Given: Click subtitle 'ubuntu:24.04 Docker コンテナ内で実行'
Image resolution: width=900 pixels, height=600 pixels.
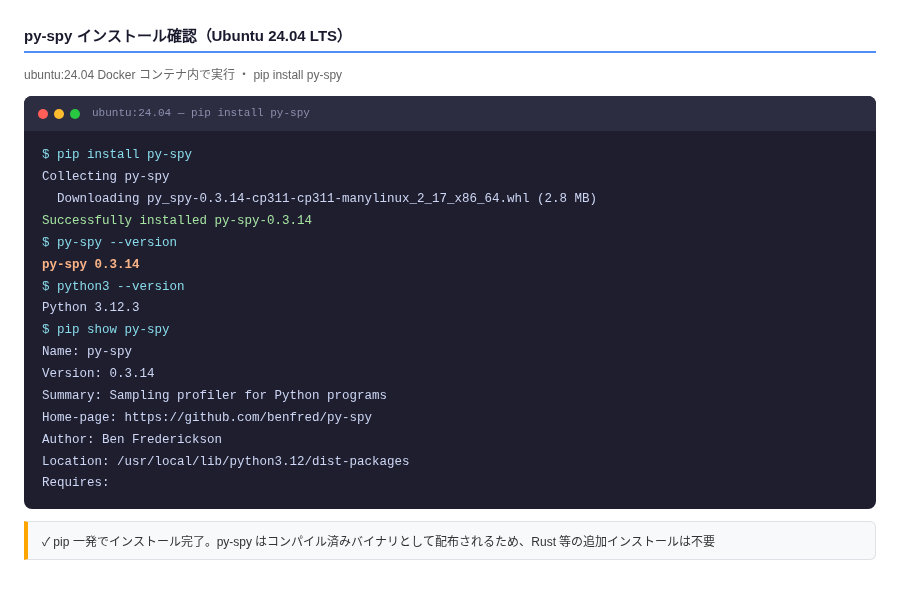Looking at the screenshot, I should tap(130, 75).
